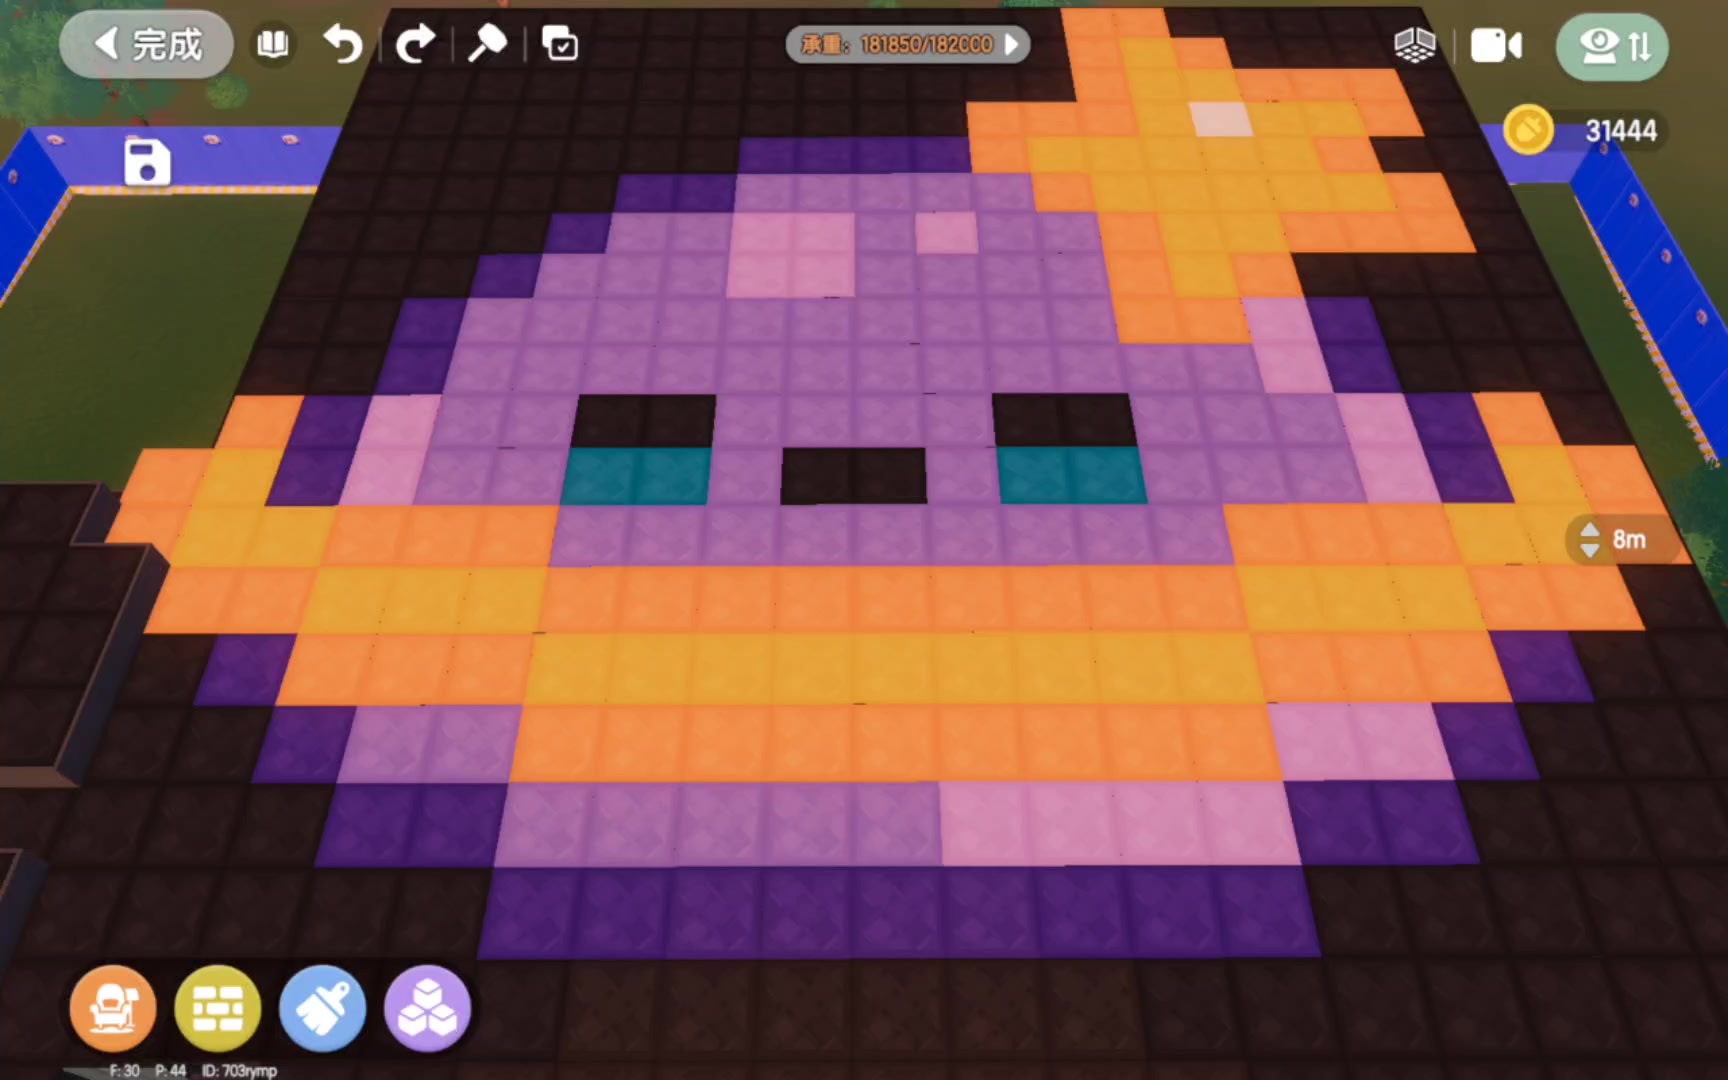Select the black mouth tile

click(x=853, y=476)
